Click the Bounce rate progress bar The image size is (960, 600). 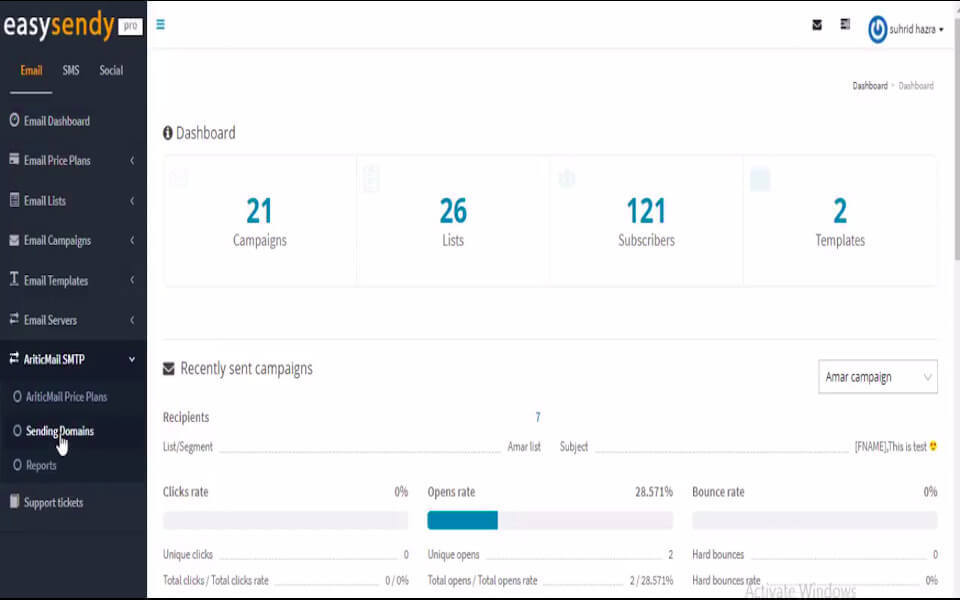[x=814, y=520]
